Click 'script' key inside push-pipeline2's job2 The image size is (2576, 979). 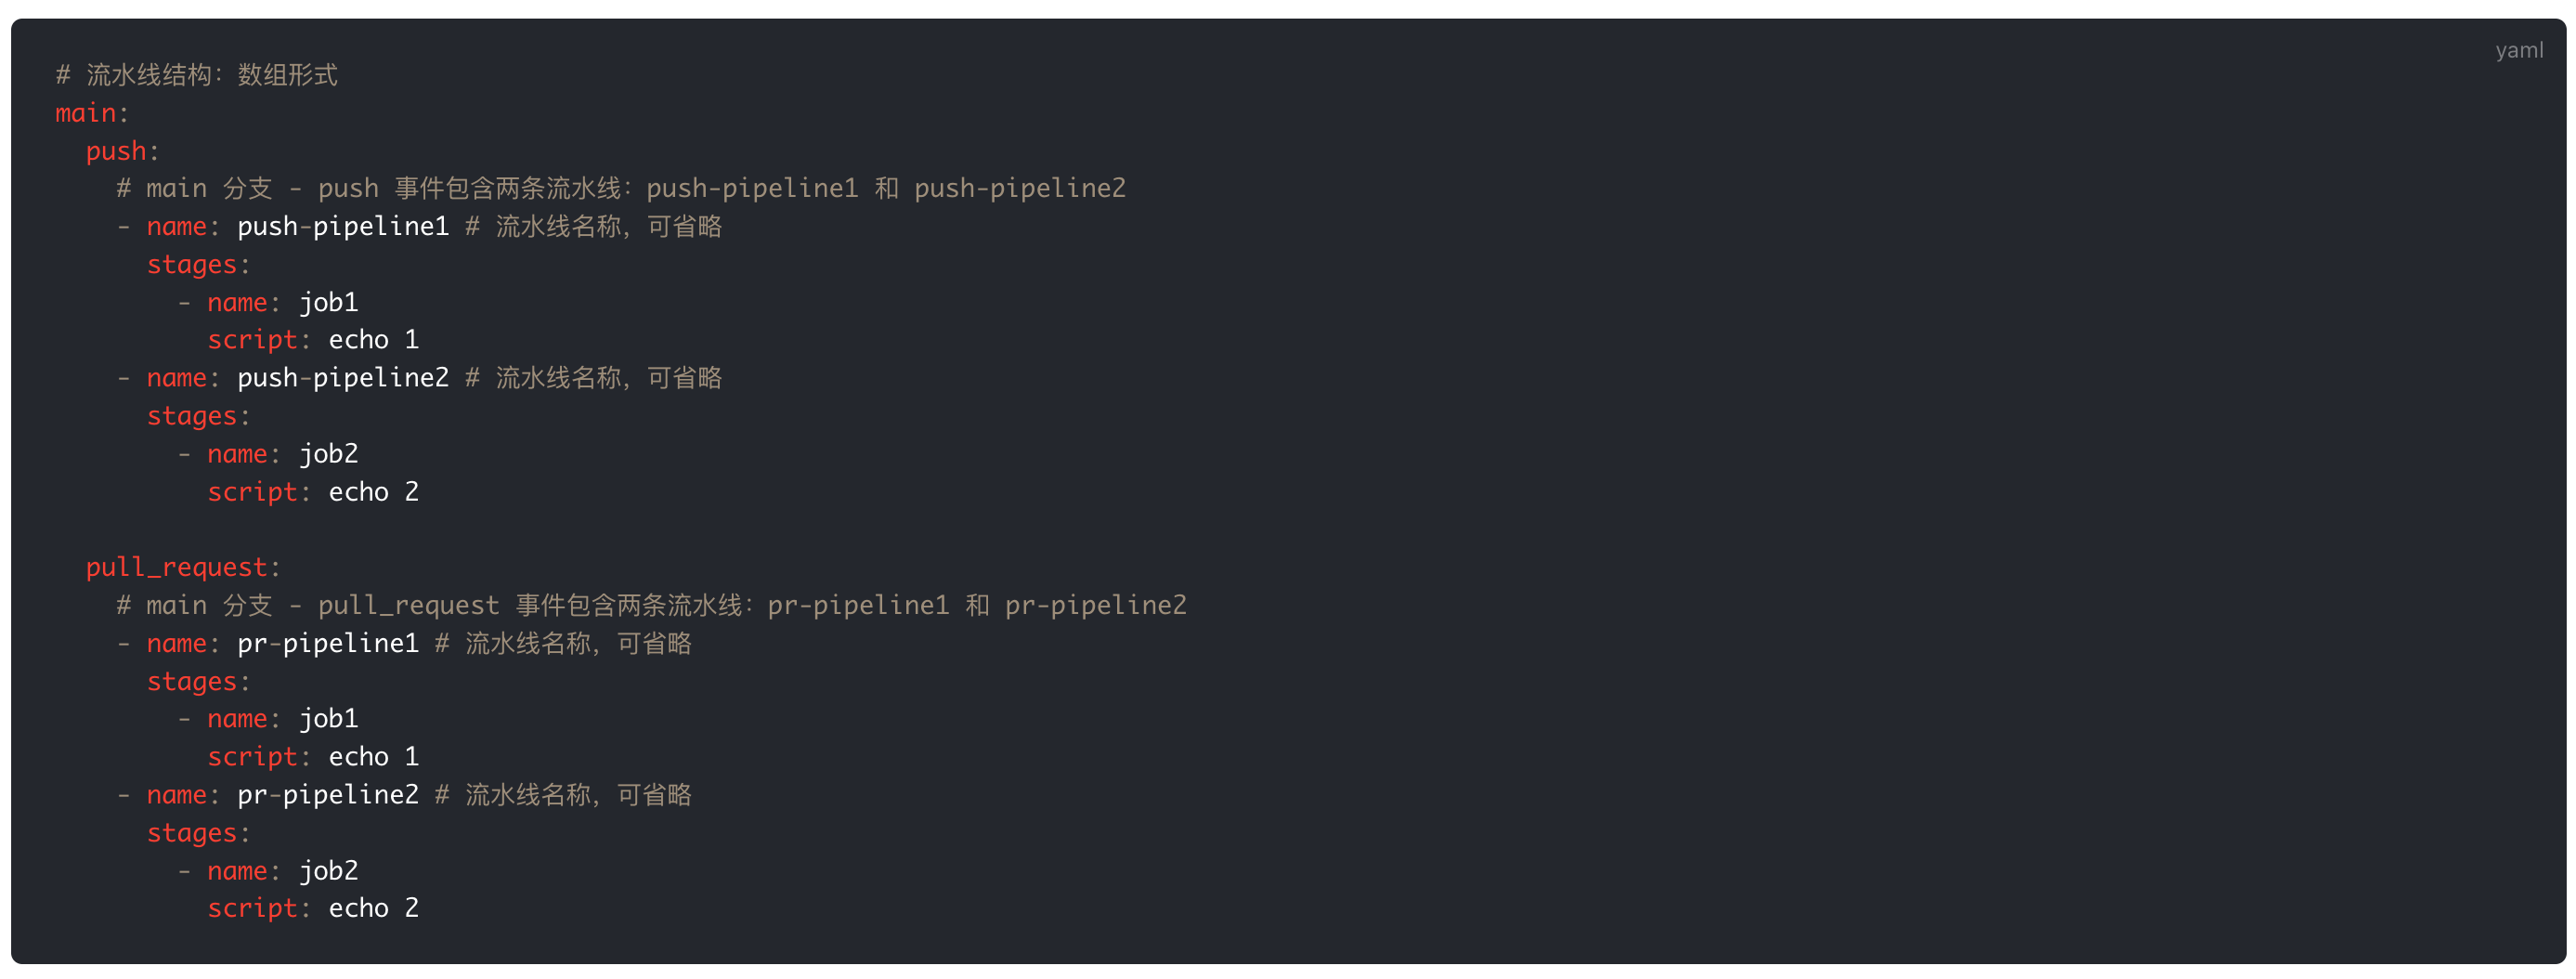point(252,492)
